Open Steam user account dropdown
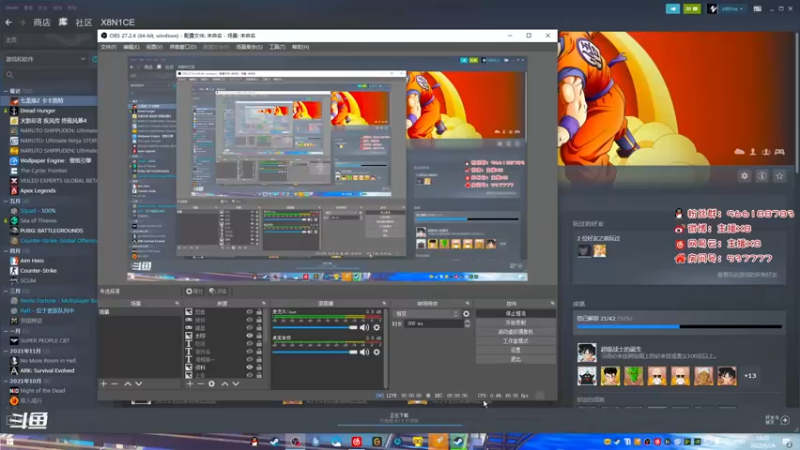 point(732,9)
